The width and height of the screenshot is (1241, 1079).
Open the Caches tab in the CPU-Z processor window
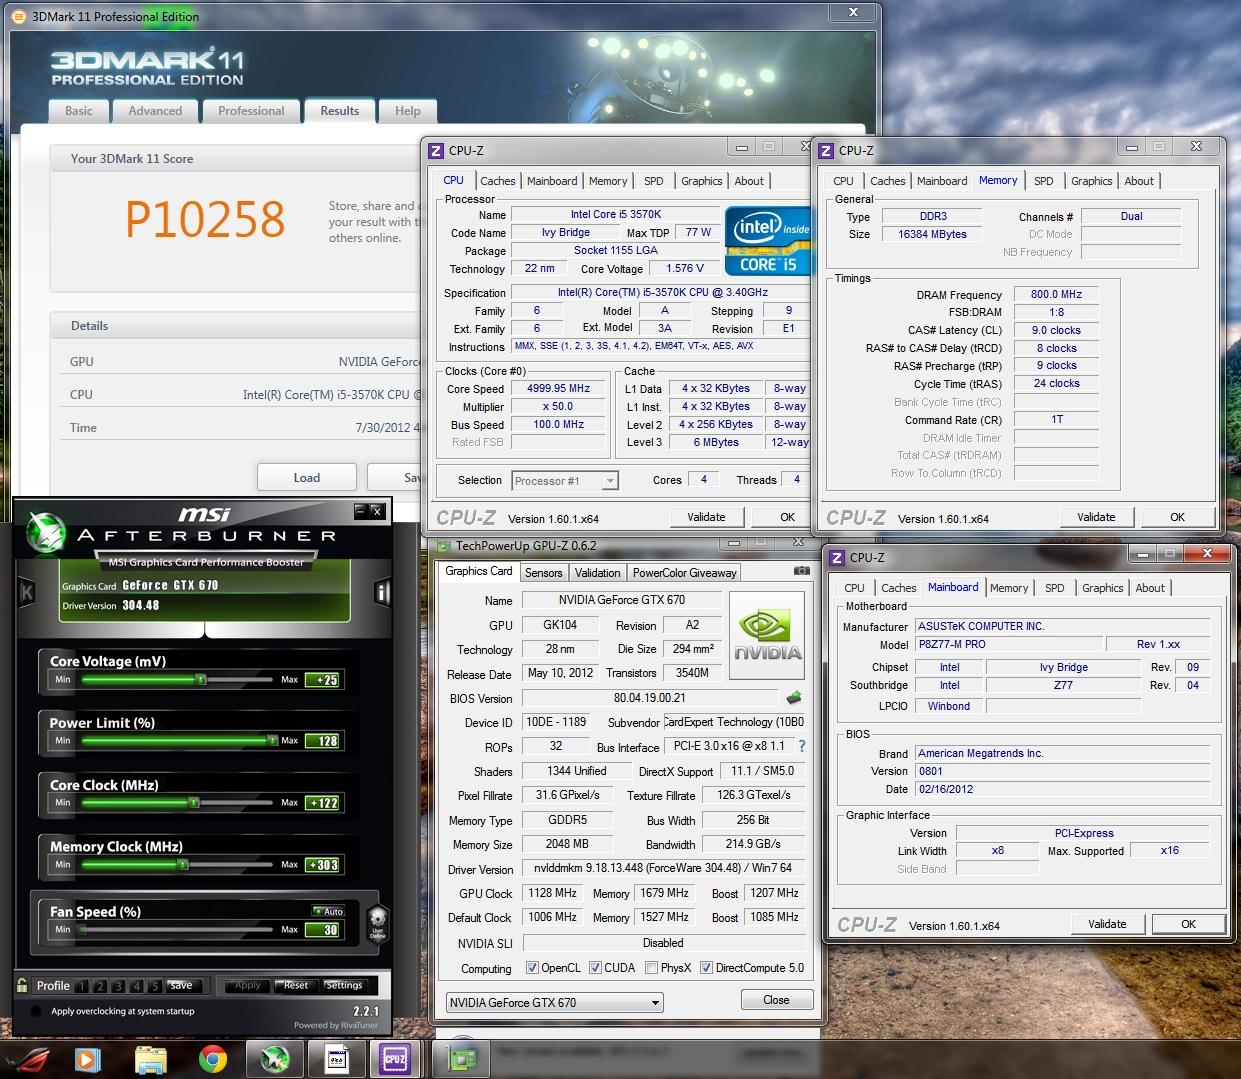497,181
